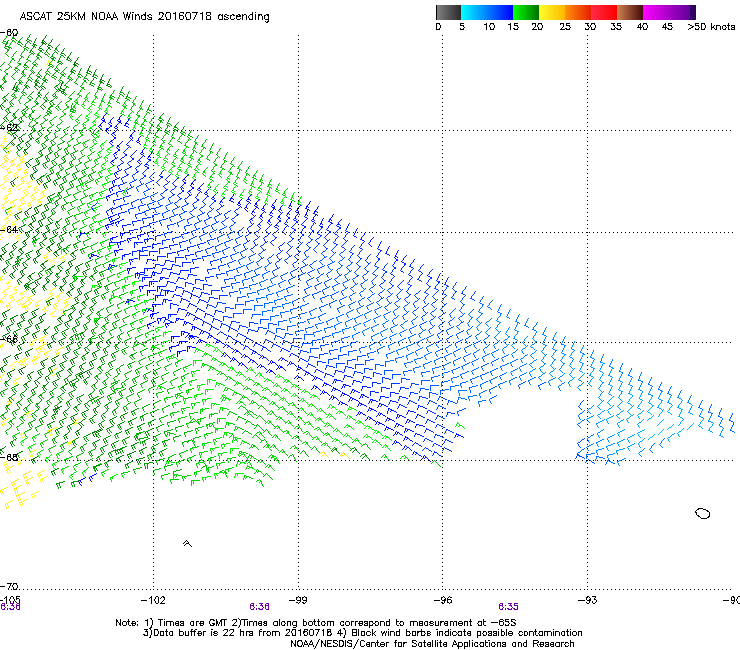Viewport: 740px width, 650px height.
Task: Click the magenta 40-50 knots color band
Action: [x=669, y=12]
